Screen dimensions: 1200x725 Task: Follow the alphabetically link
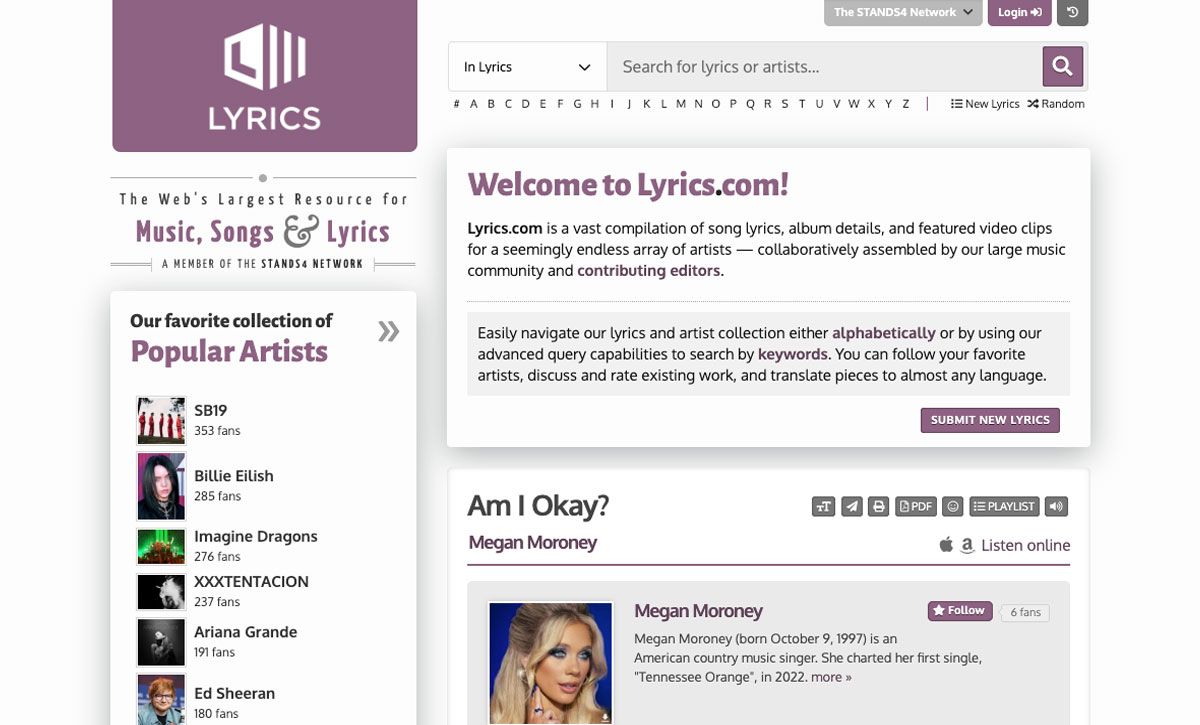pyautogui.click(x=884, y=333)
